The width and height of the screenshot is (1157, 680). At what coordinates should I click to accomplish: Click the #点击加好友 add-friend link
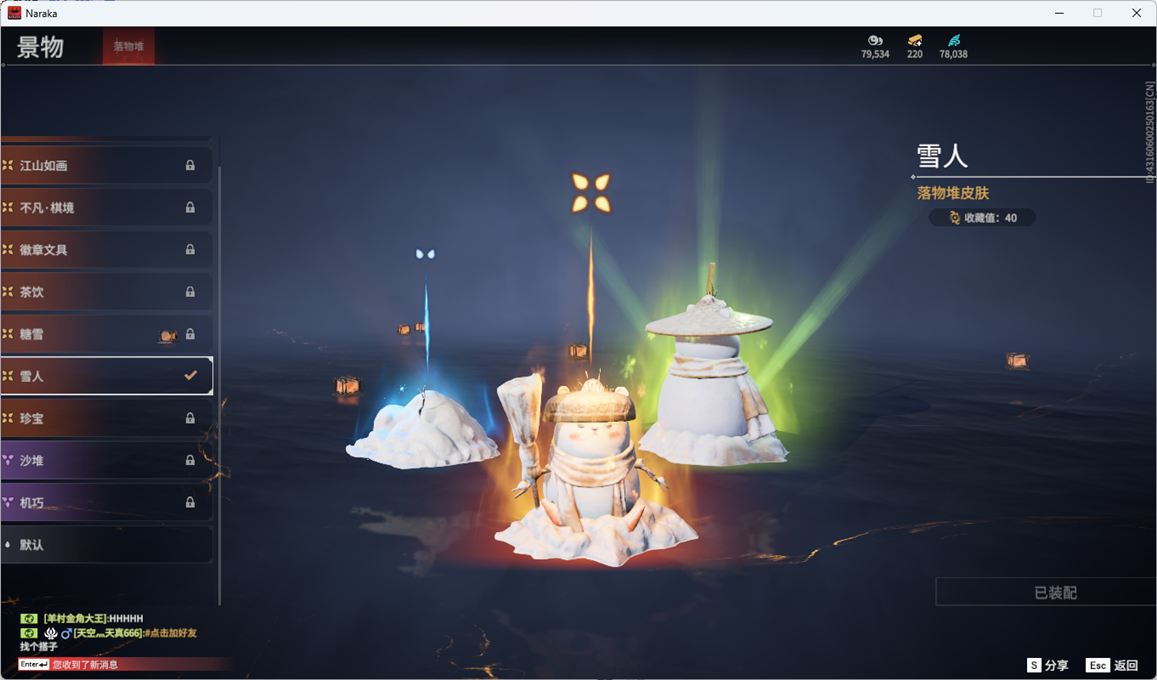click(x=170, y=633)
